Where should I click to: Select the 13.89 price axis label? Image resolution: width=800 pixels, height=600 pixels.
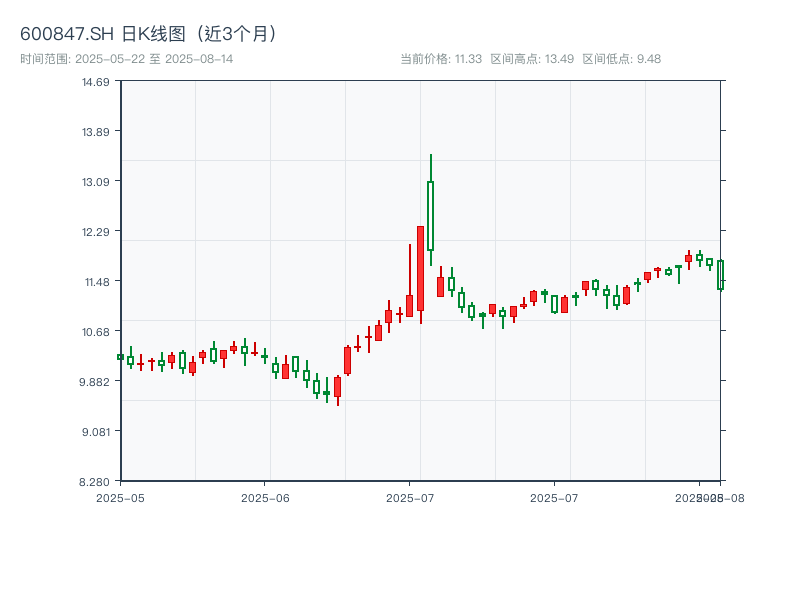click(x=96, y=132)
